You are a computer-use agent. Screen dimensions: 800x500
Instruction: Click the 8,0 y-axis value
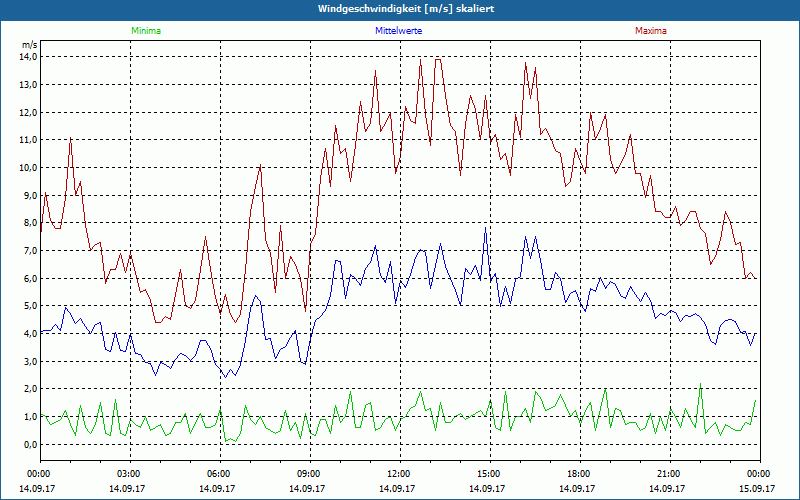(31, 223)
